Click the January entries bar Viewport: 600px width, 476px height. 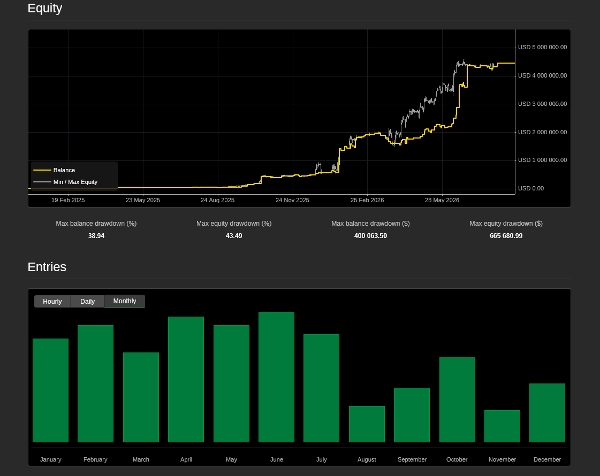[x=51, y=390]
